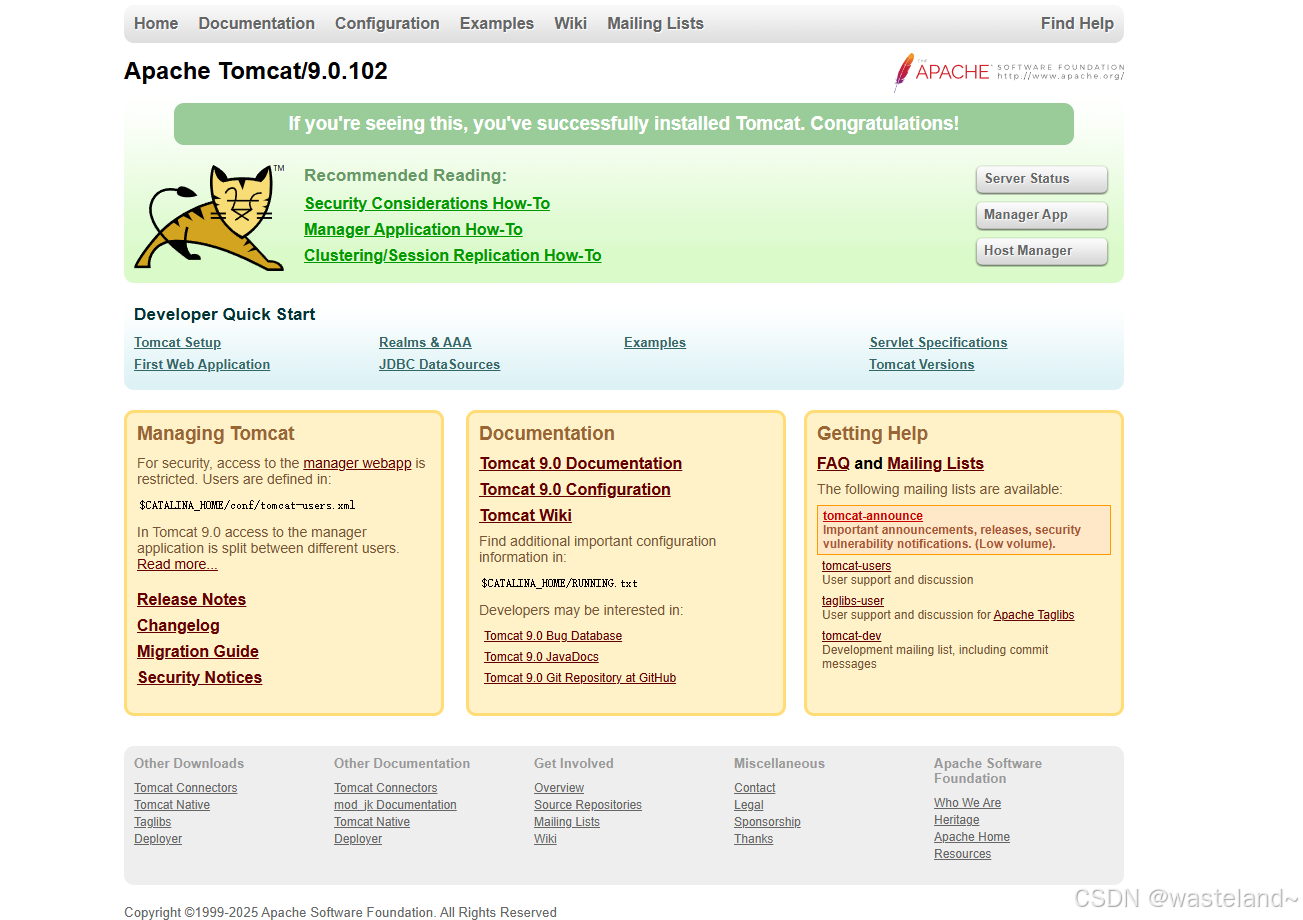Click the $CATALINA_HOME/conf/tomcat-users.xml path text

[x=247, y=505]
